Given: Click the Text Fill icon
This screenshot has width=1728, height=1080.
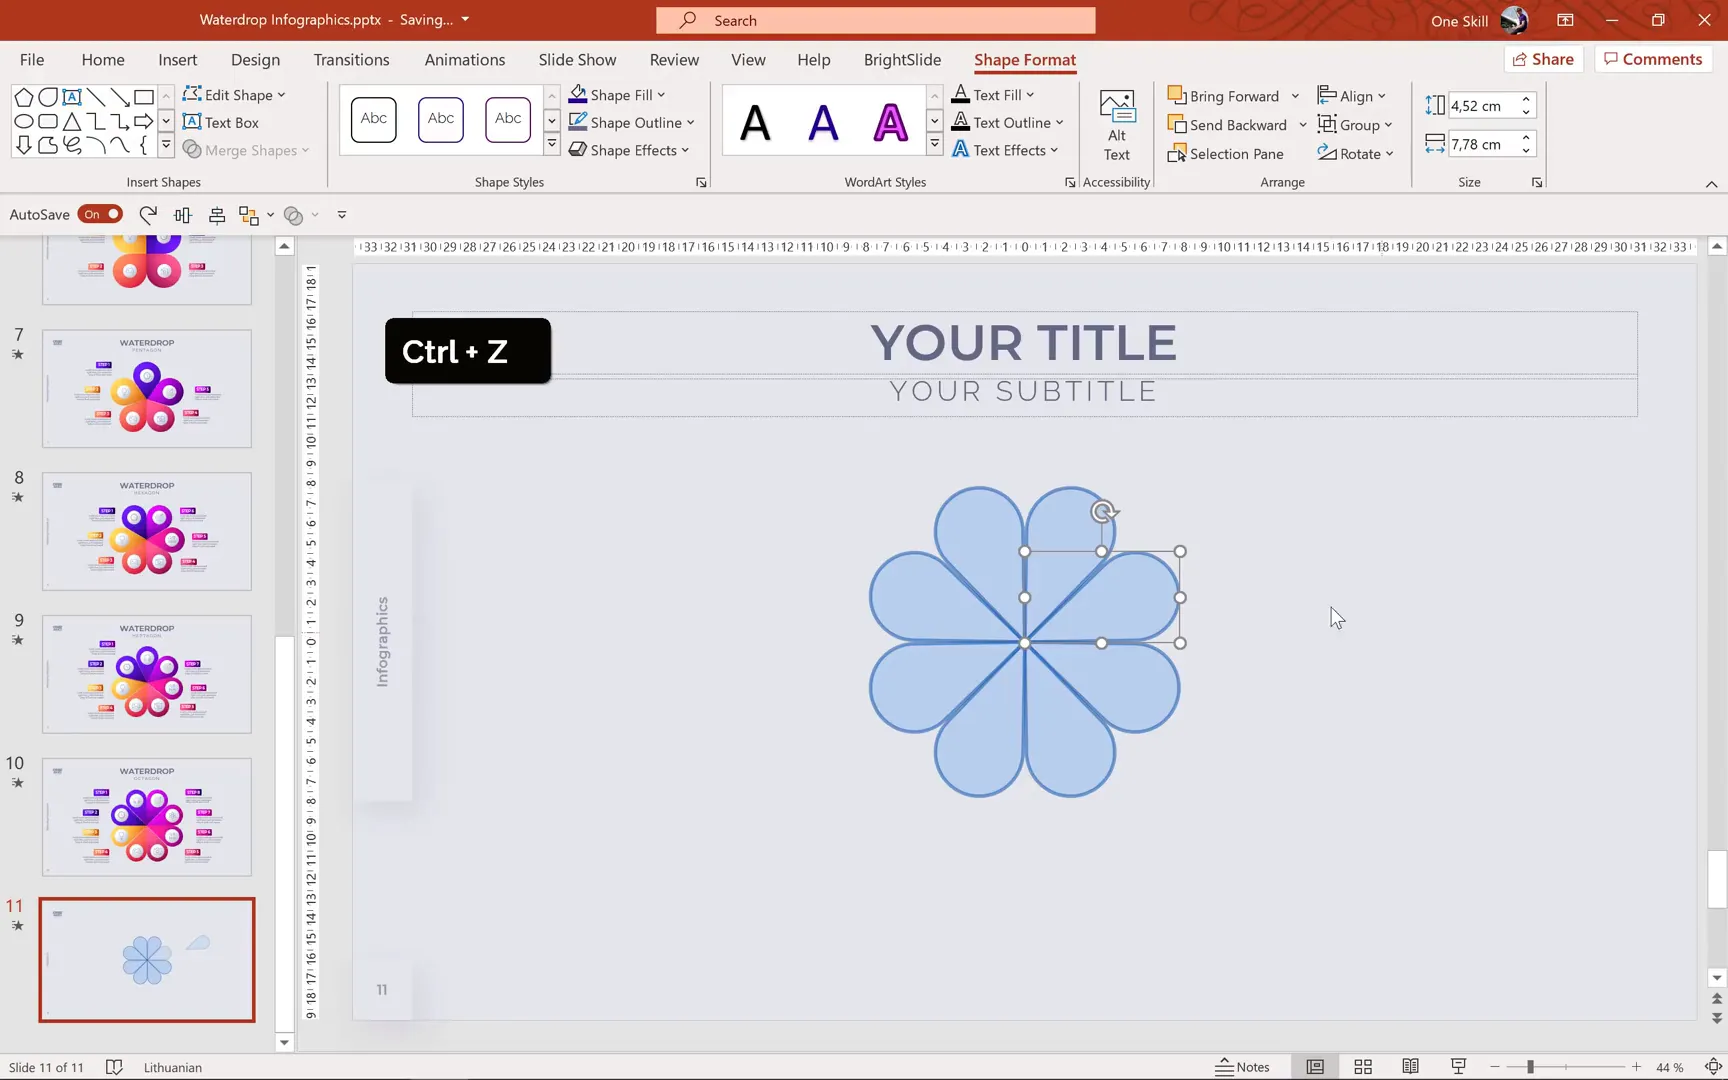Looking at the screenshot, I should (x=961, y=94).
